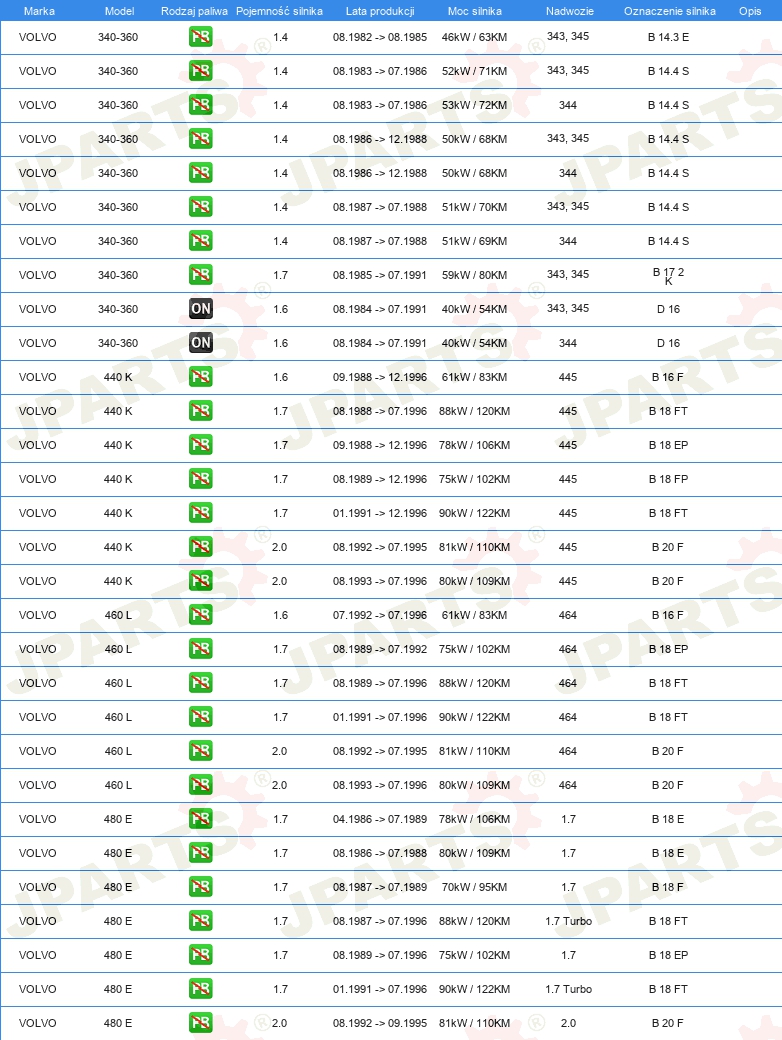Select production years 07.1992 -> 07.1996
782x1040 pixels.
[380, 615]
